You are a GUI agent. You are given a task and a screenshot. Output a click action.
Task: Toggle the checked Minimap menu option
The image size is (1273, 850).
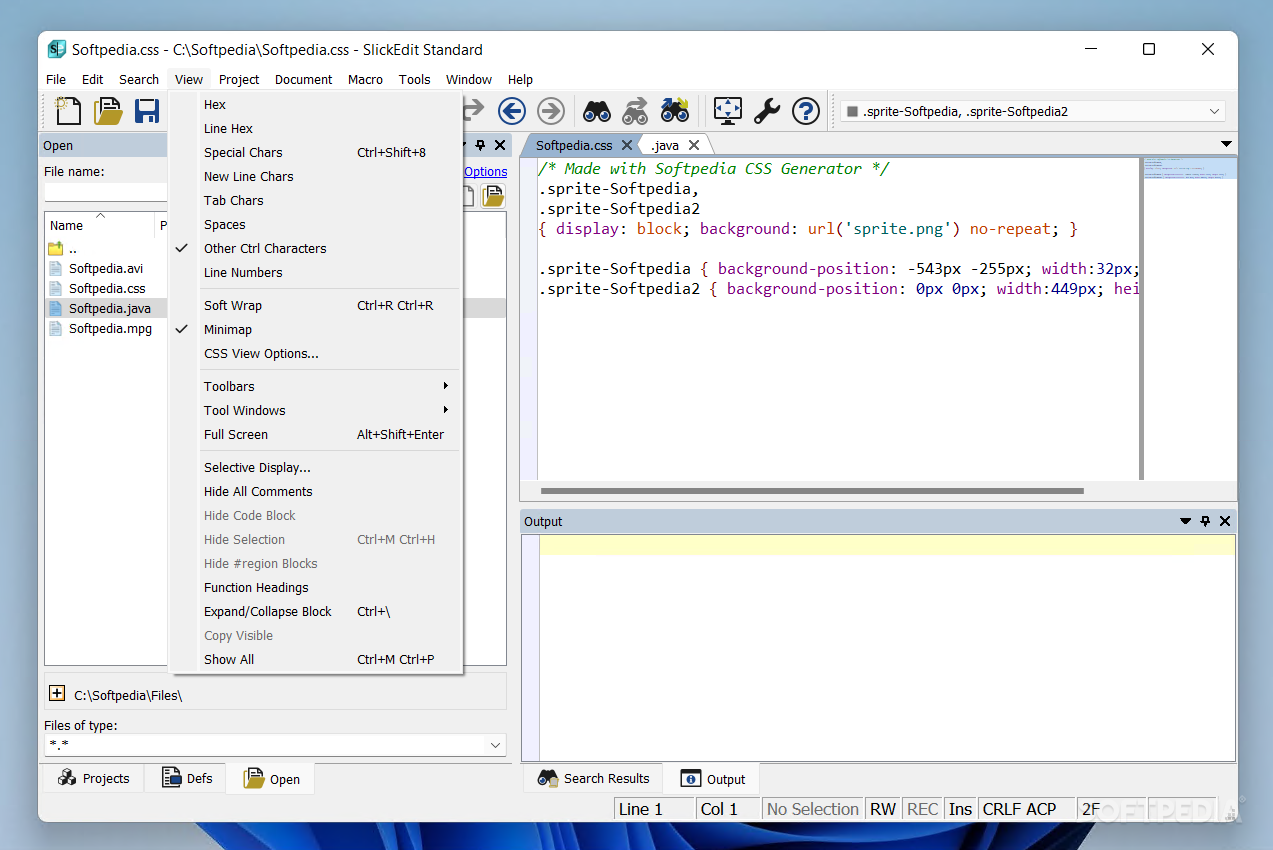pyautogui.click(x=316, y=329)
